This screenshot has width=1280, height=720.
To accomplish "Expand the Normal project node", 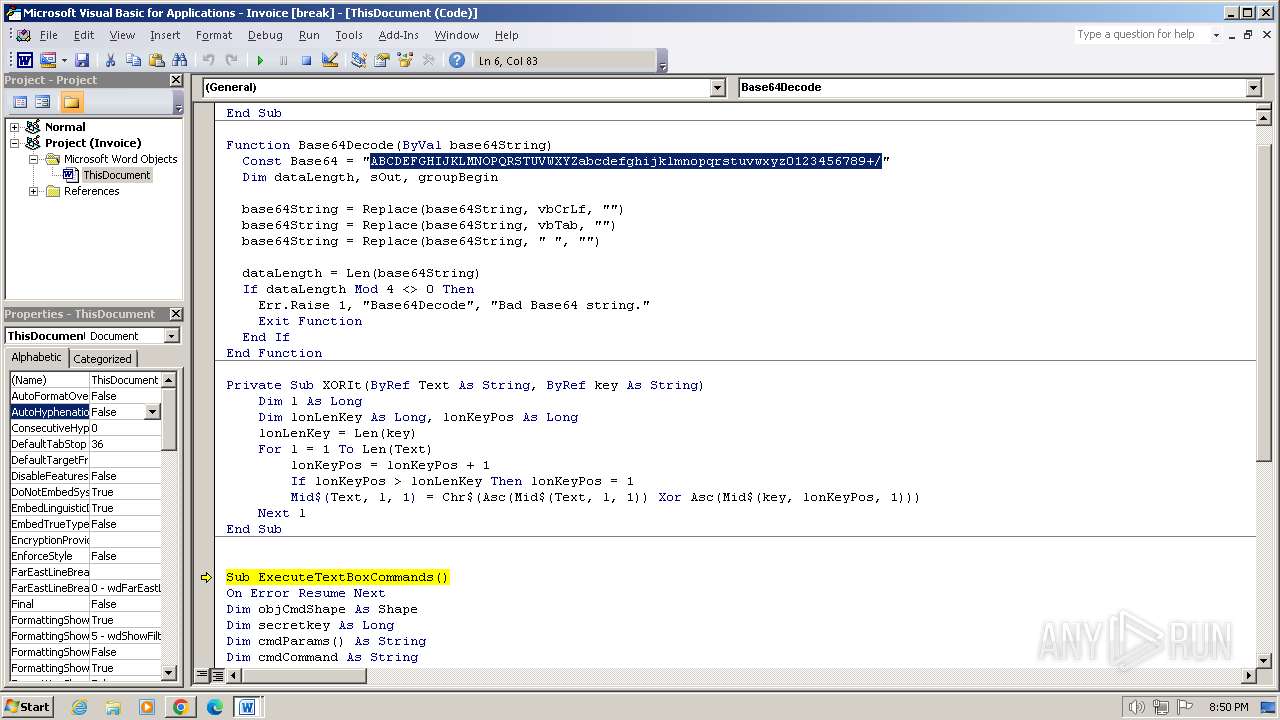I will tap(15, 127).
